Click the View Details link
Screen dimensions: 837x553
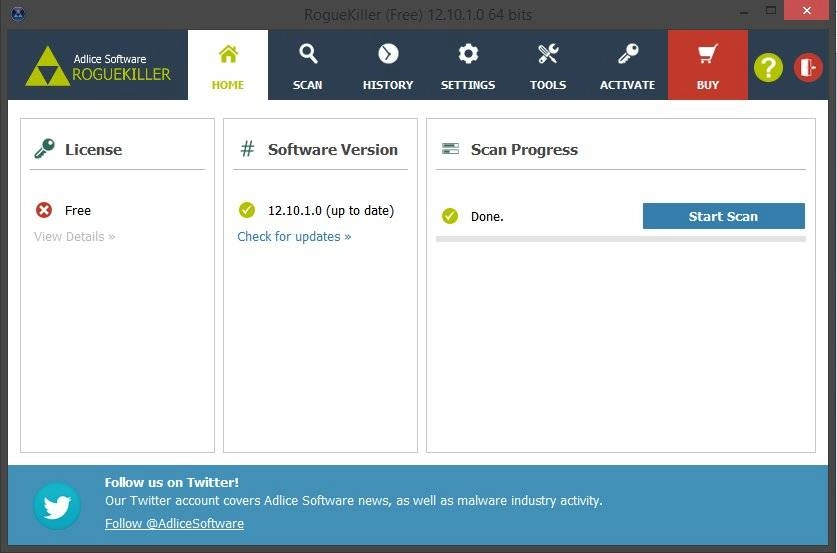pos(75,236)
